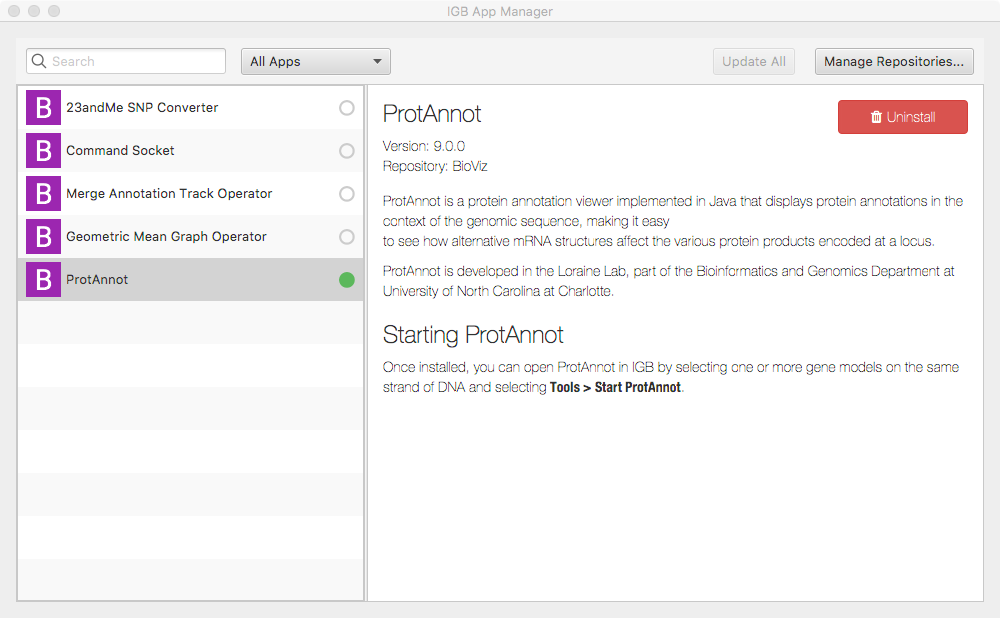Viewport: 1000px width, 618px height.
Task: Click the Update All button
Action: click(x=754, y=61)
